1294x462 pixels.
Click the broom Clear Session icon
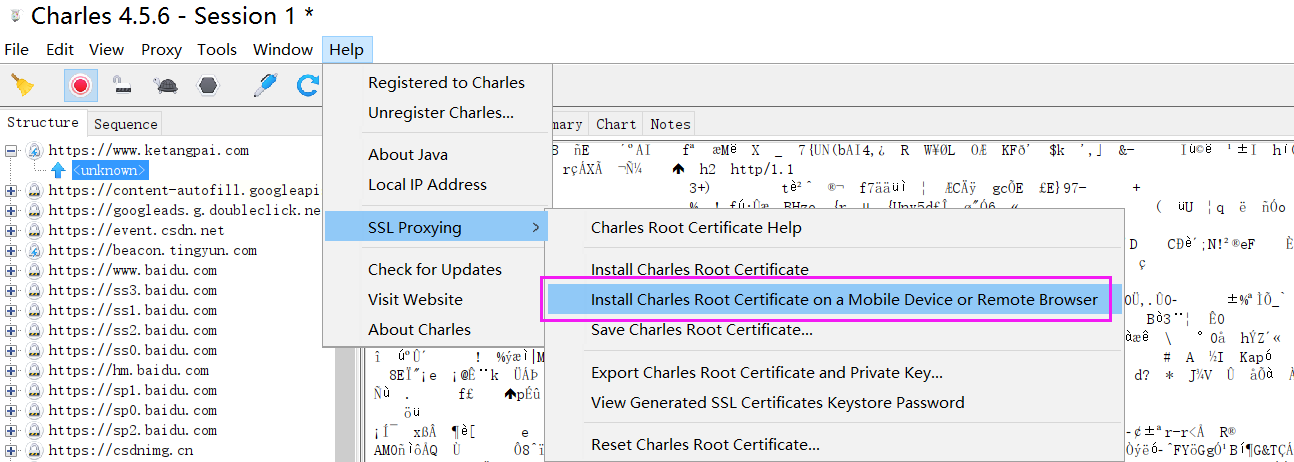22,86
